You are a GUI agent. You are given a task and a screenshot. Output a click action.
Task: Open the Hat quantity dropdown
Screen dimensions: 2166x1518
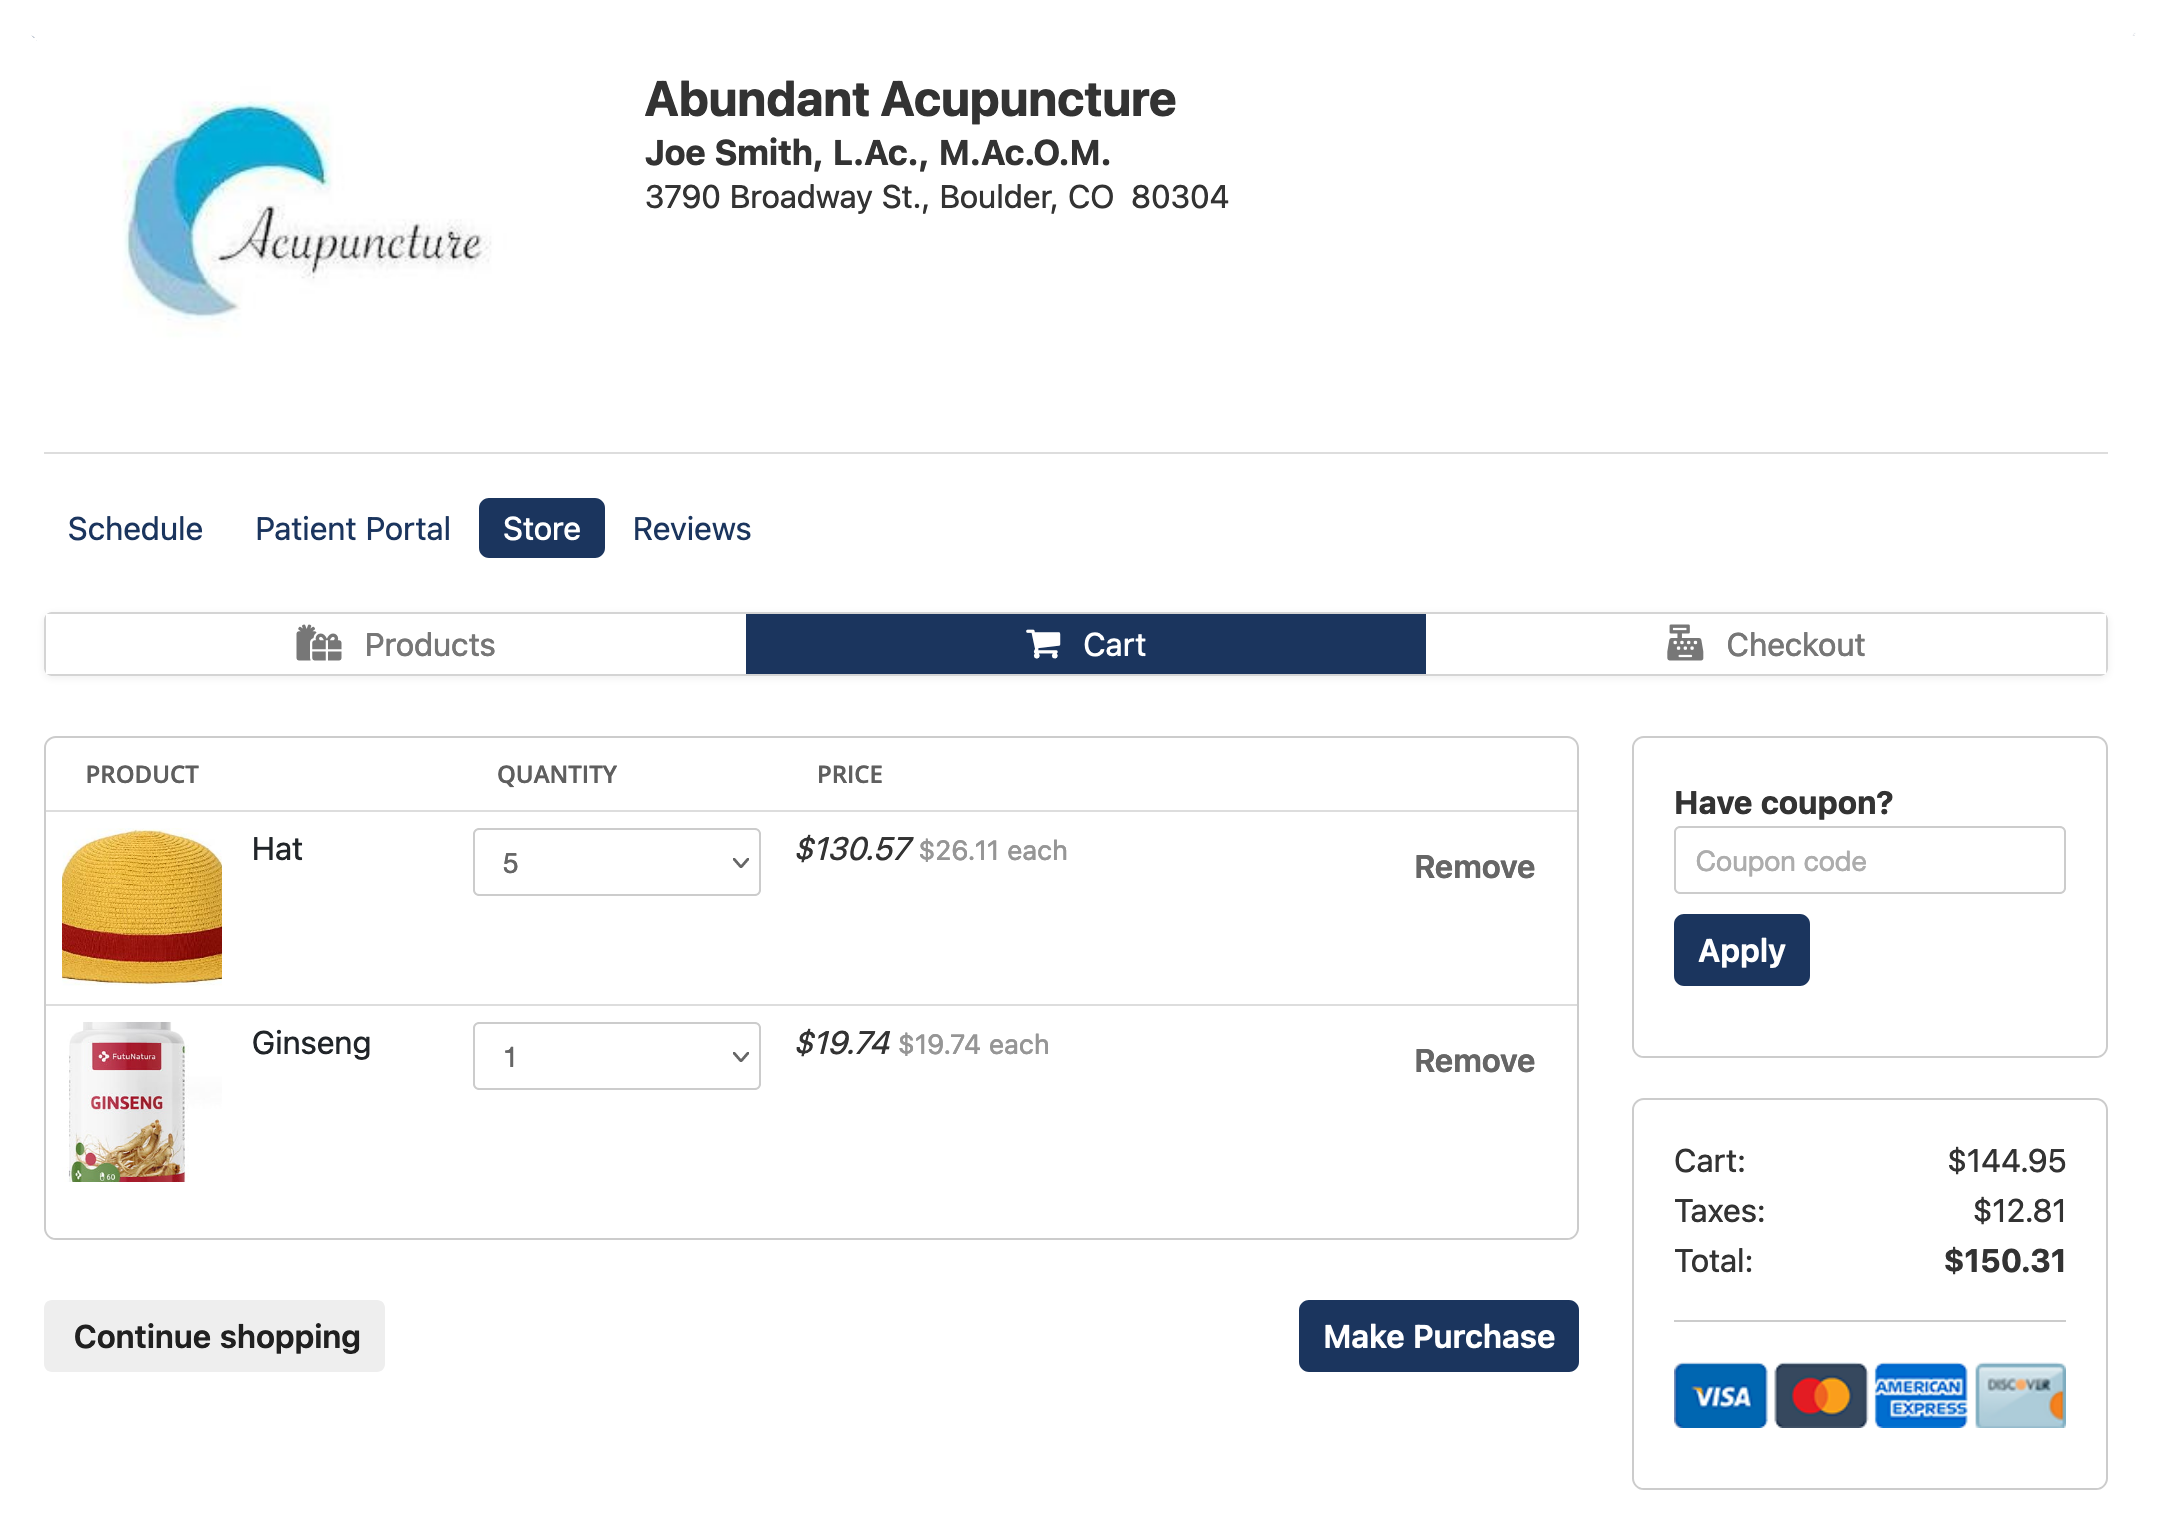pyautogui.click(x=616, y=862)
